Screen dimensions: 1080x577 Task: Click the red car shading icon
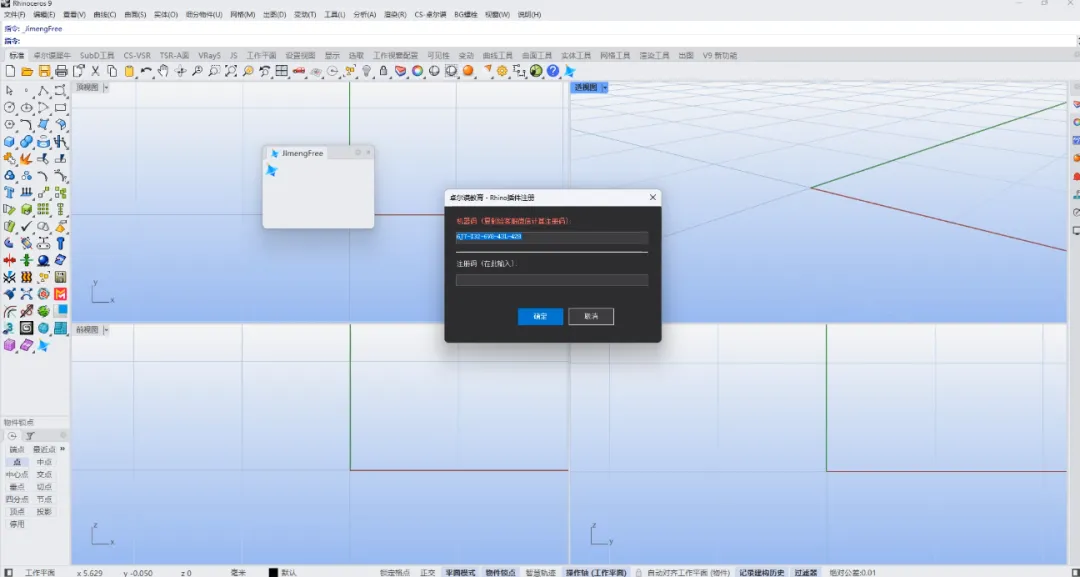pos(299,71)
